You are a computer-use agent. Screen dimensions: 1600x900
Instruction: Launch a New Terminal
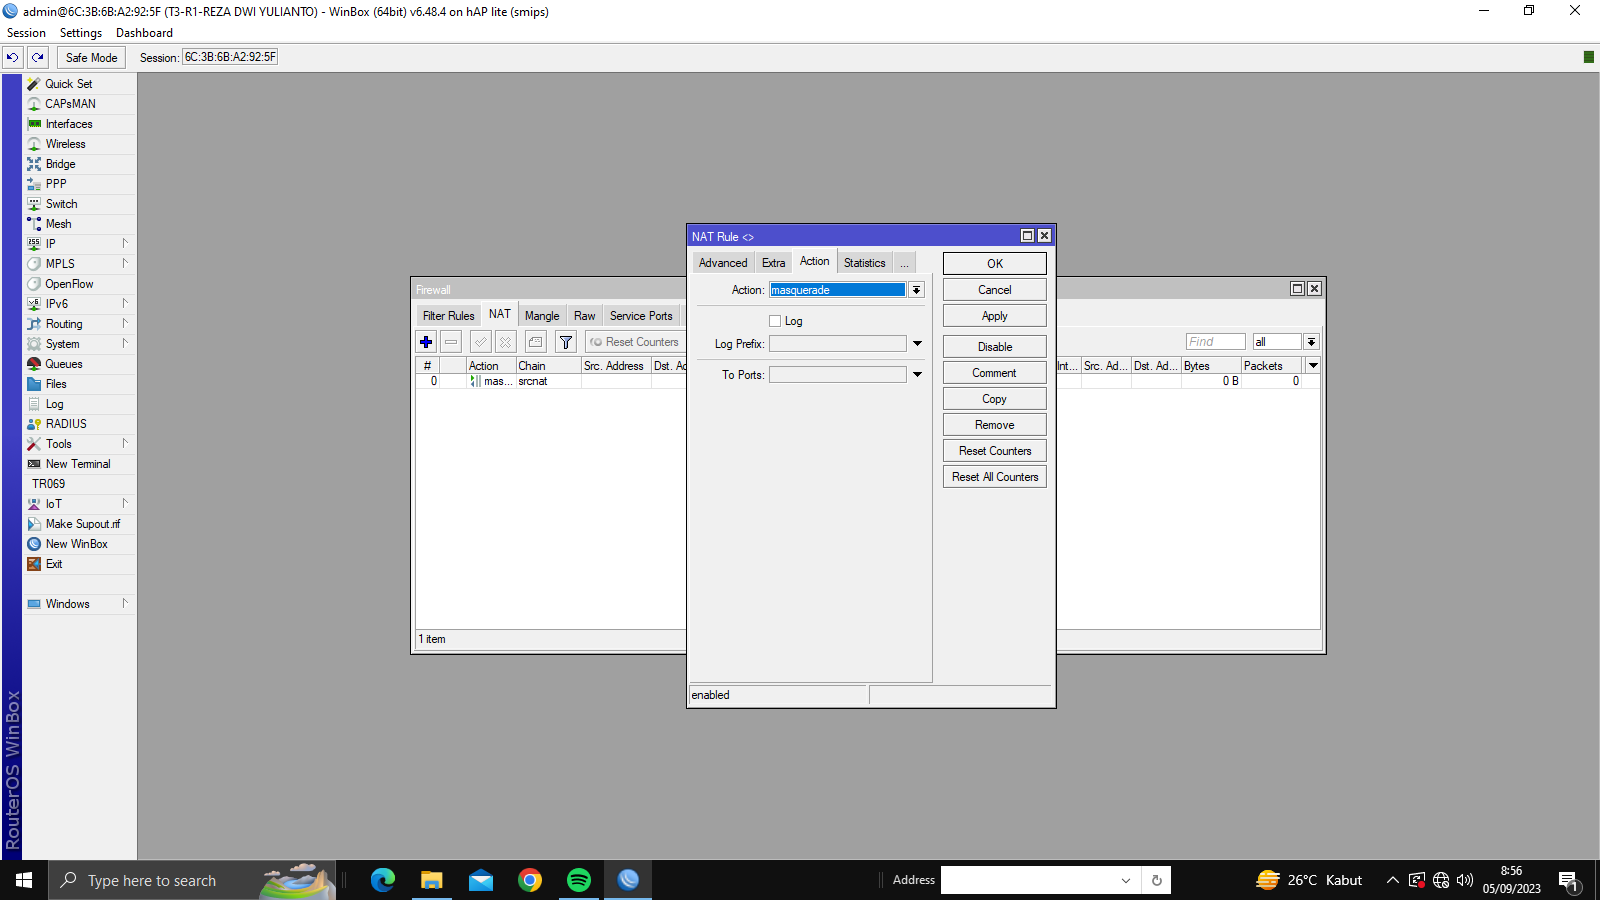click(80, 464)
